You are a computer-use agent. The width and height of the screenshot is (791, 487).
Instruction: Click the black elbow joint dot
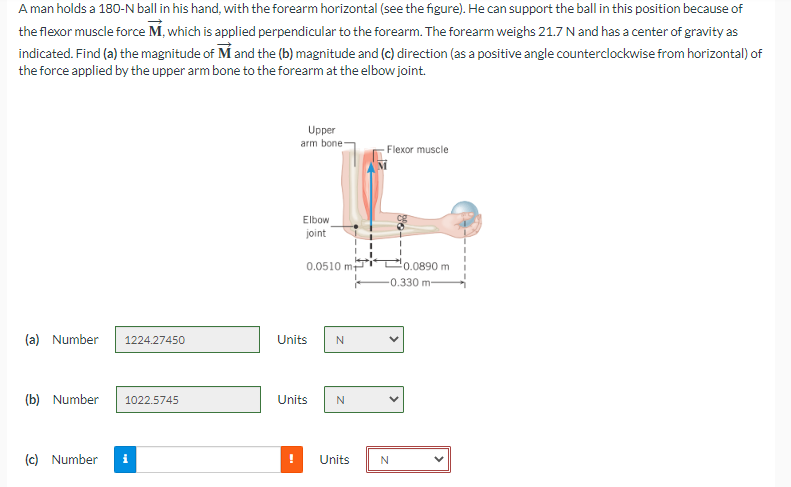pyautogui.click(x=356, y=227)
